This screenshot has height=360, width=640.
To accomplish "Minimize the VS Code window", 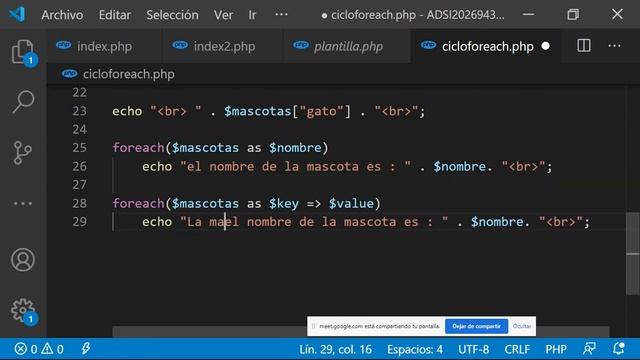I will pyautogui.click(x=528, y=15).
